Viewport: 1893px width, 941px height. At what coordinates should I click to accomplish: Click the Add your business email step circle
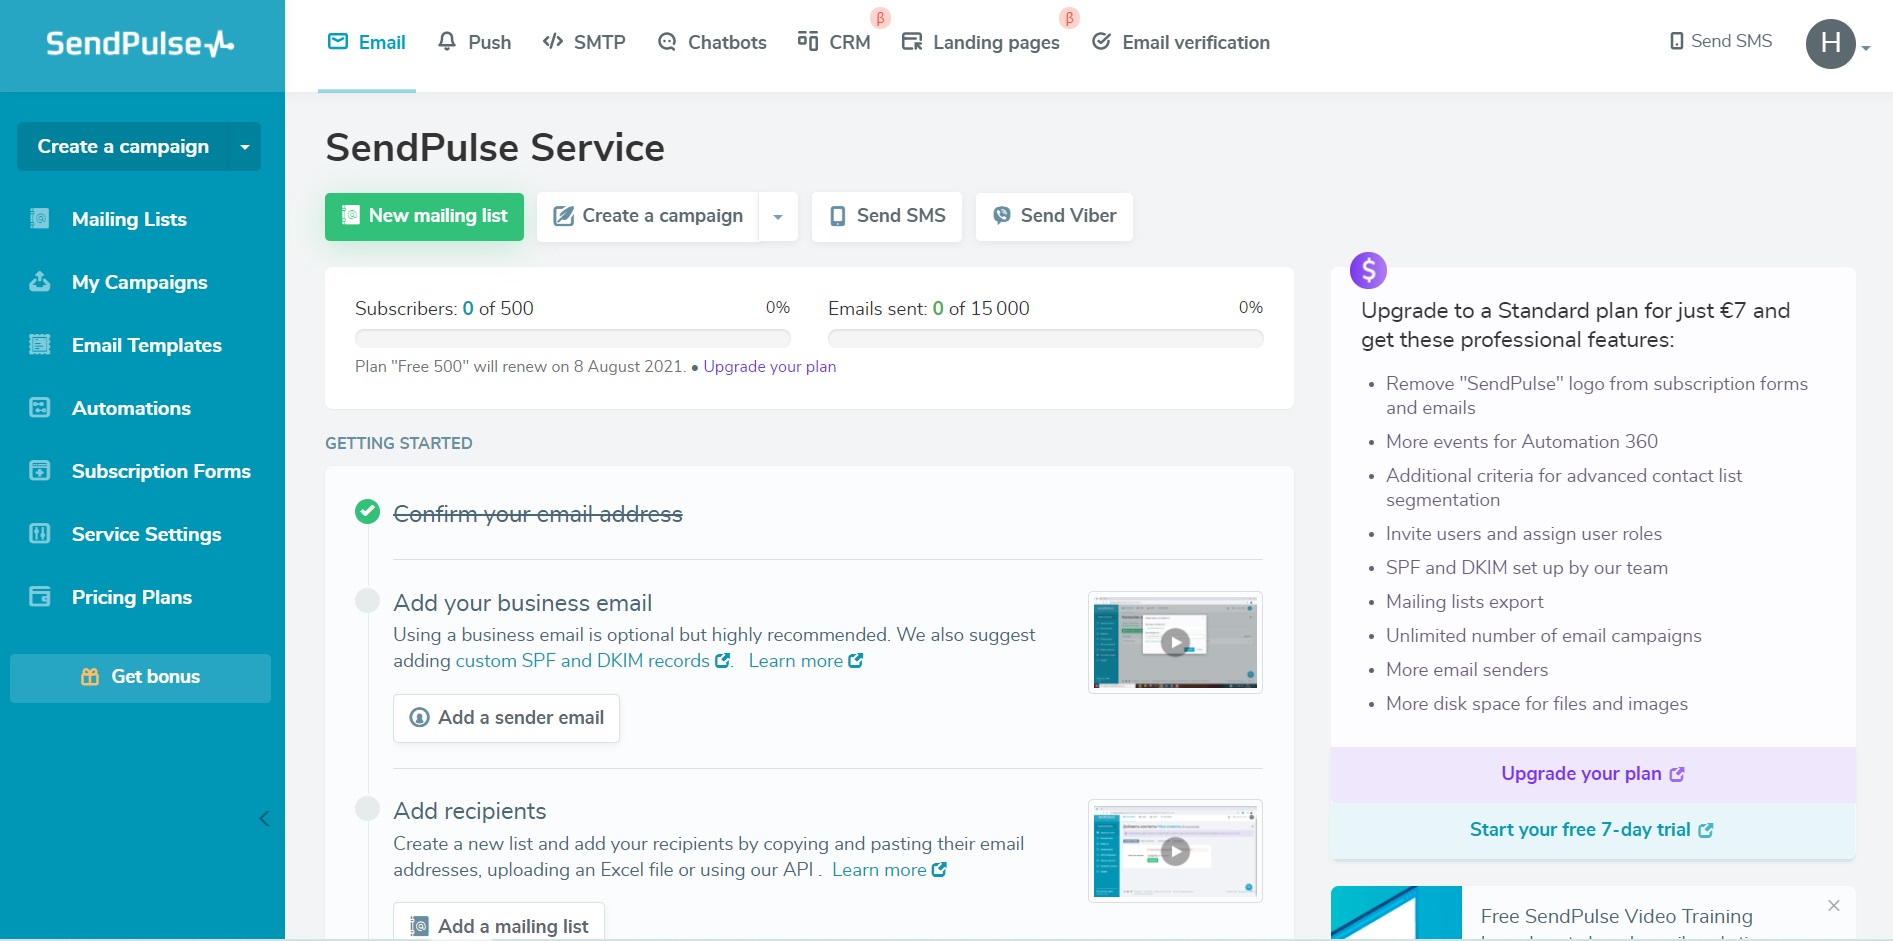point(367,600)
